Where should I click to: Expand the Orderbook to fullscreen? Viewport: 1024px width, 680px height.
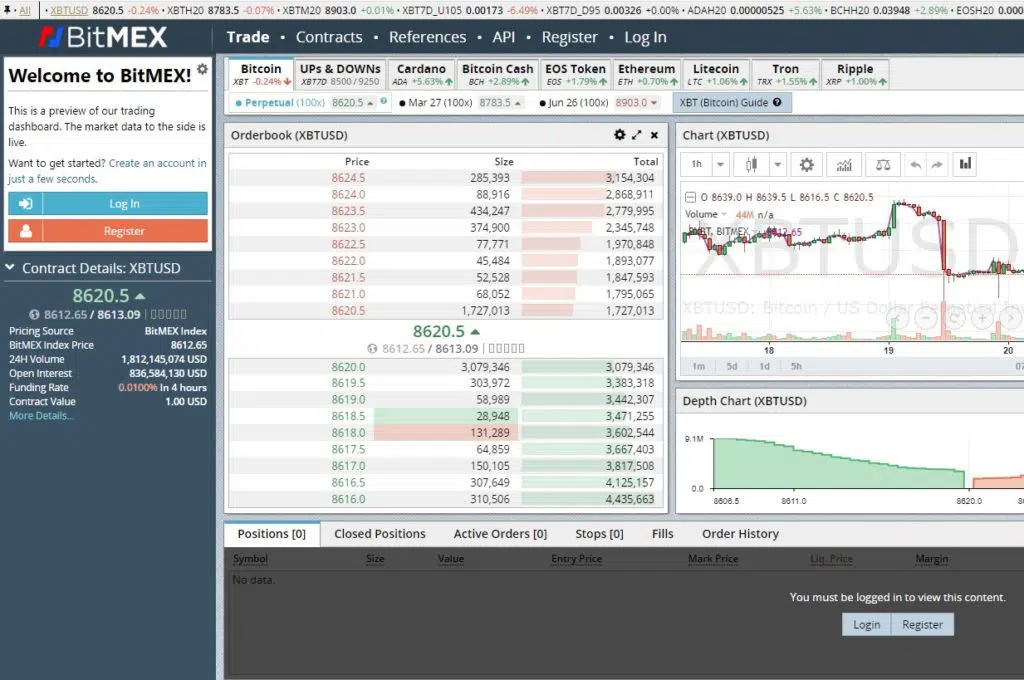click(637, 135)
